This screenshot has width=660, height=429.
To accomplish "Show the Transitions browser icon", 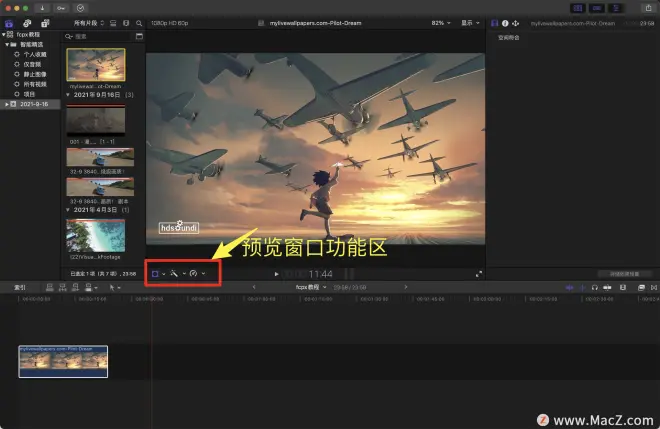I will (654, 288).
